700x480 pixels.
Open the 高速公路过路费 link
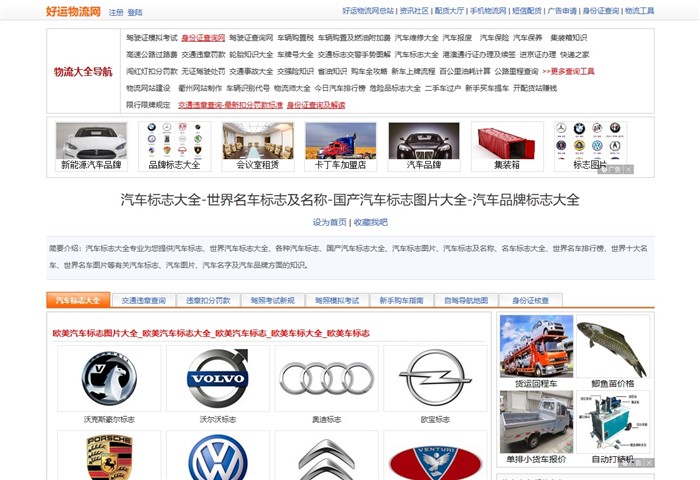[x=152, y=54]
